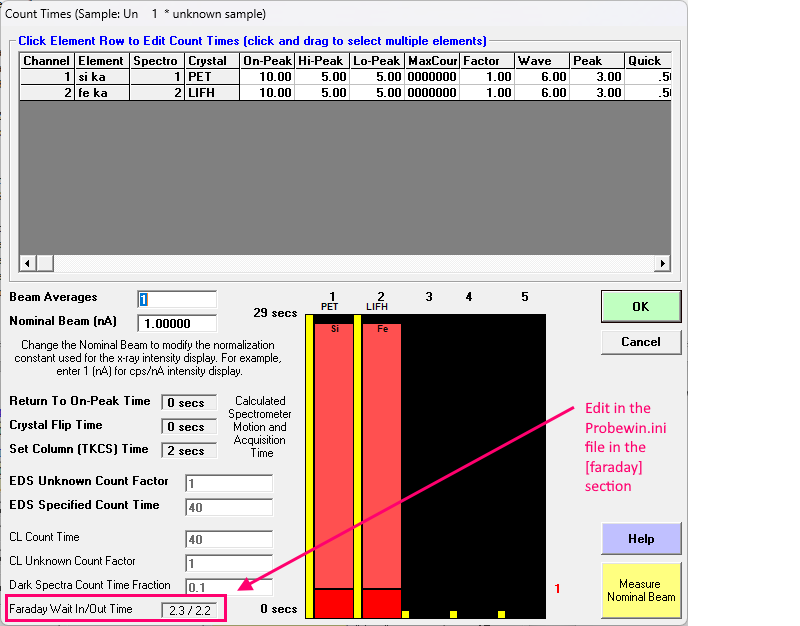Viewport: 800px width, 626px height.
Task: Select the si ka element row
Action: pos(103,77)
